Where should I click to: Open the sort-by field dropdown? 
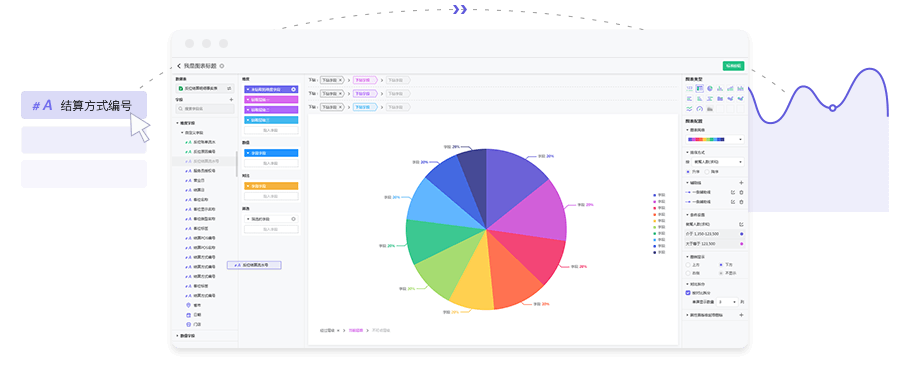pos(718,162)
